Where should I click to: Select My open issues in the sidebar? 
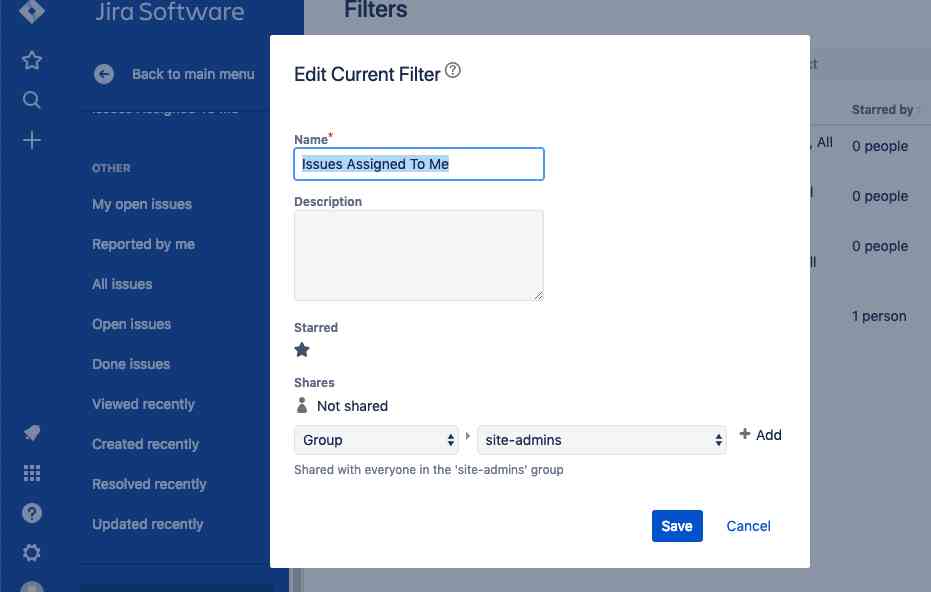(x=142, y=204)
